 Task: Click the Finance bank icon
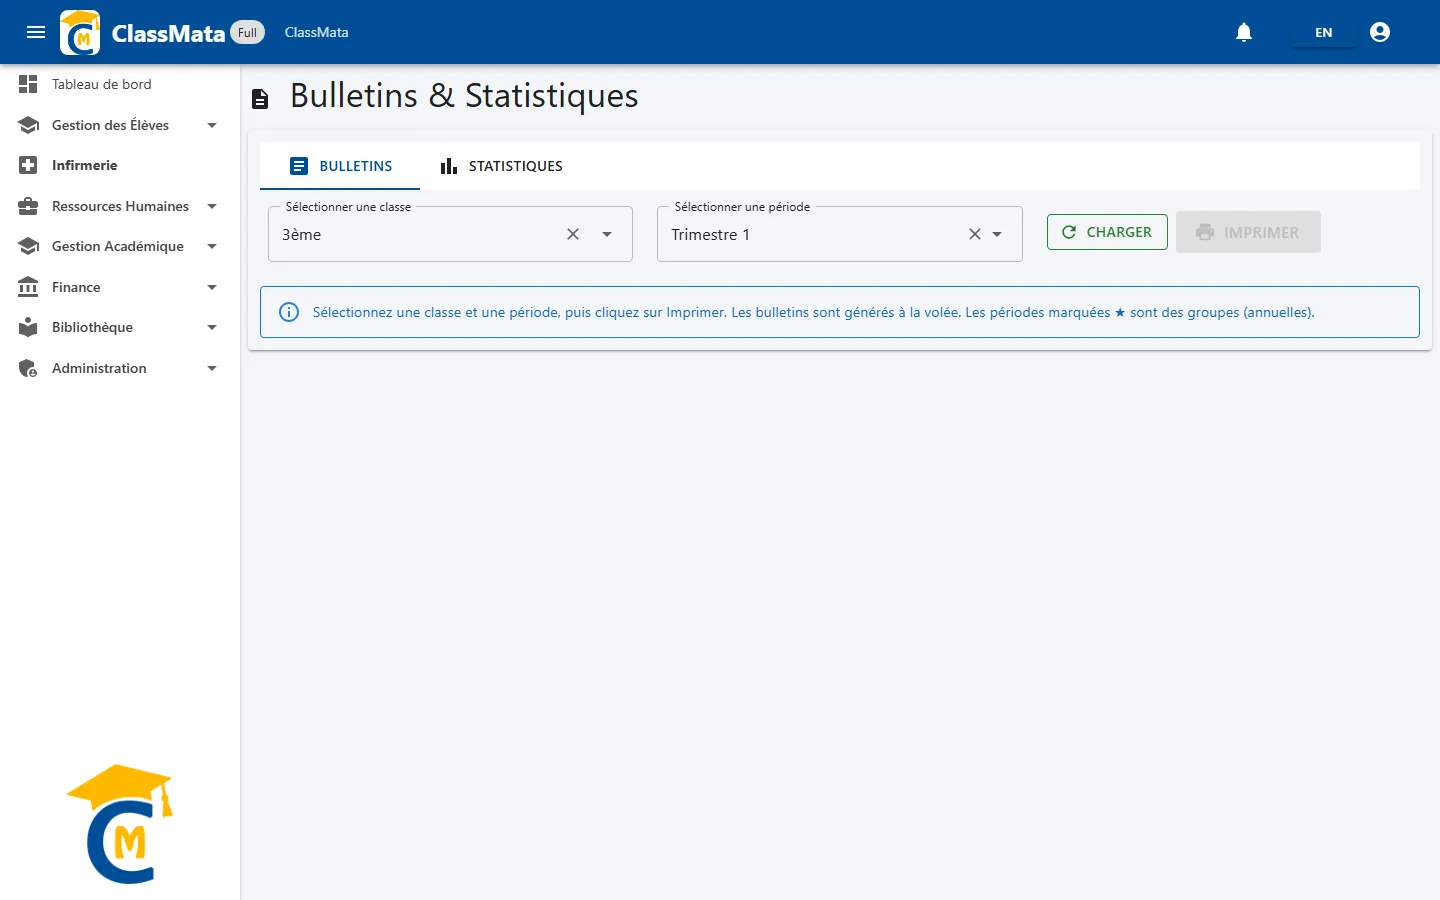(28, 287)
